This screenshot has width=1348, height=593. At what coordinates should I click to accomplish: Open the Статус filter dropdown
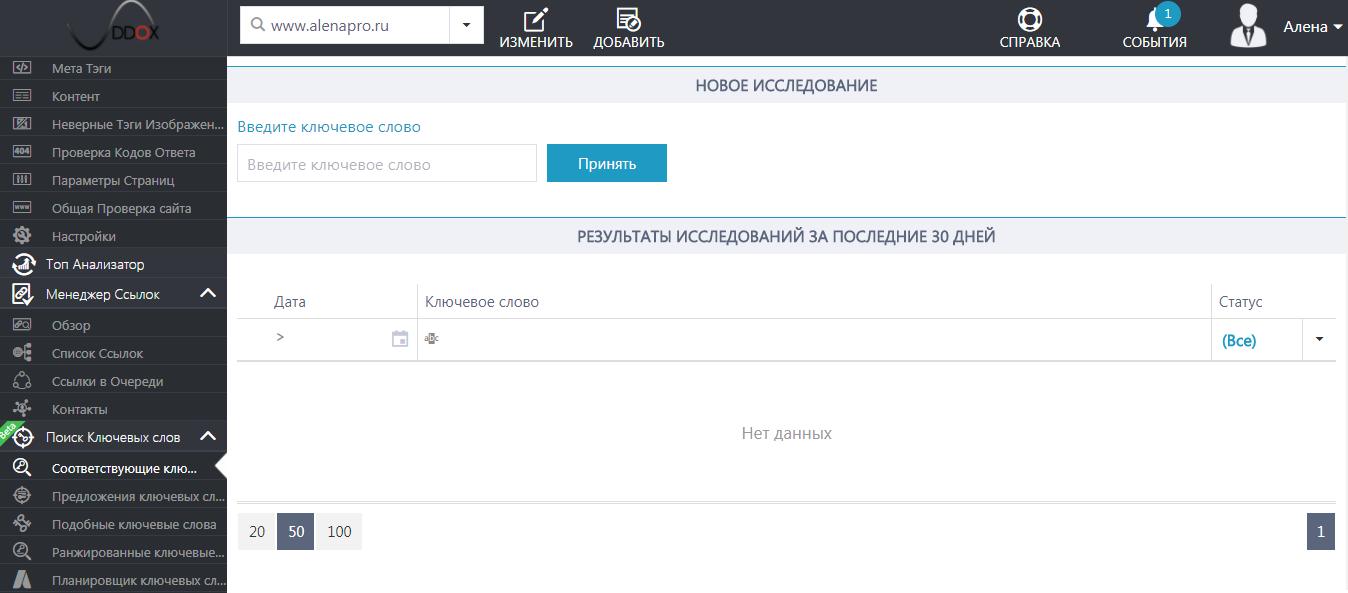point(1319,340)
